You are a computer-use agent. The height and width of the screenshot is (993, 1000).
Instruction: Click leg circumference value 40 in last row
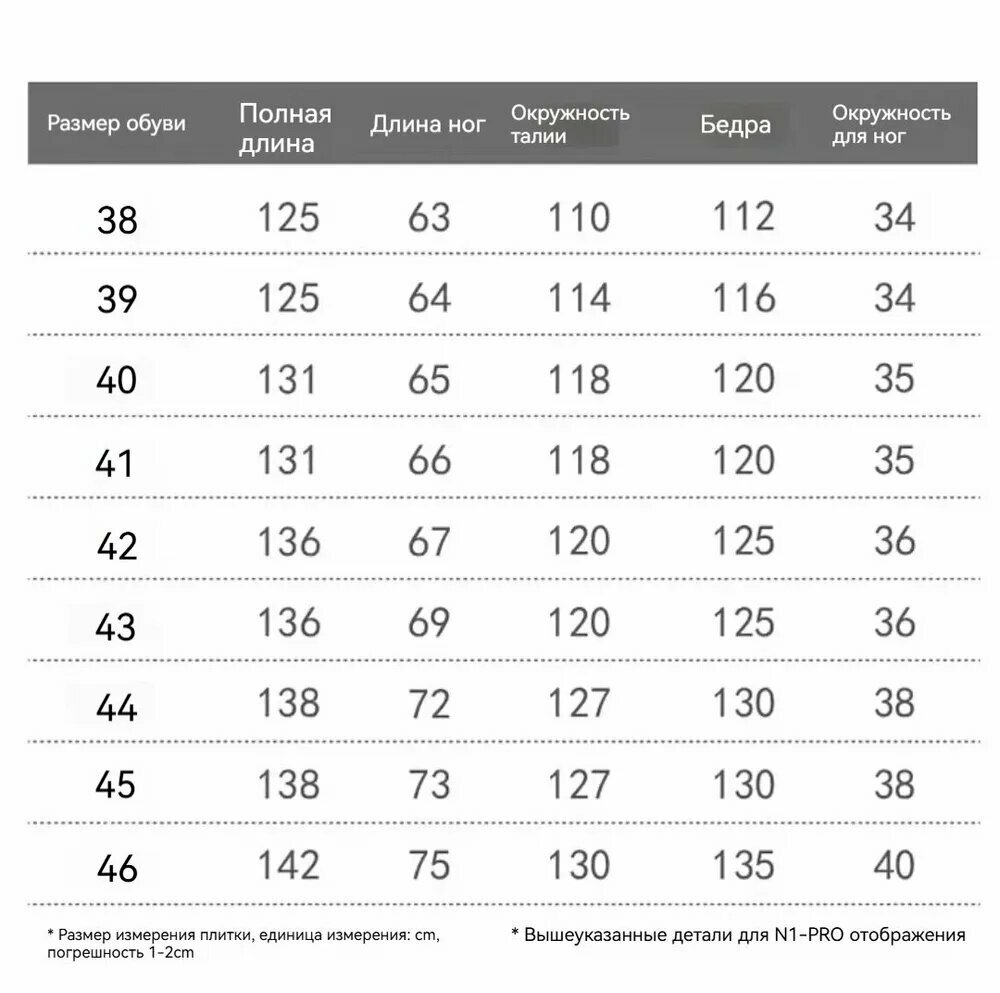pos(894,865)
